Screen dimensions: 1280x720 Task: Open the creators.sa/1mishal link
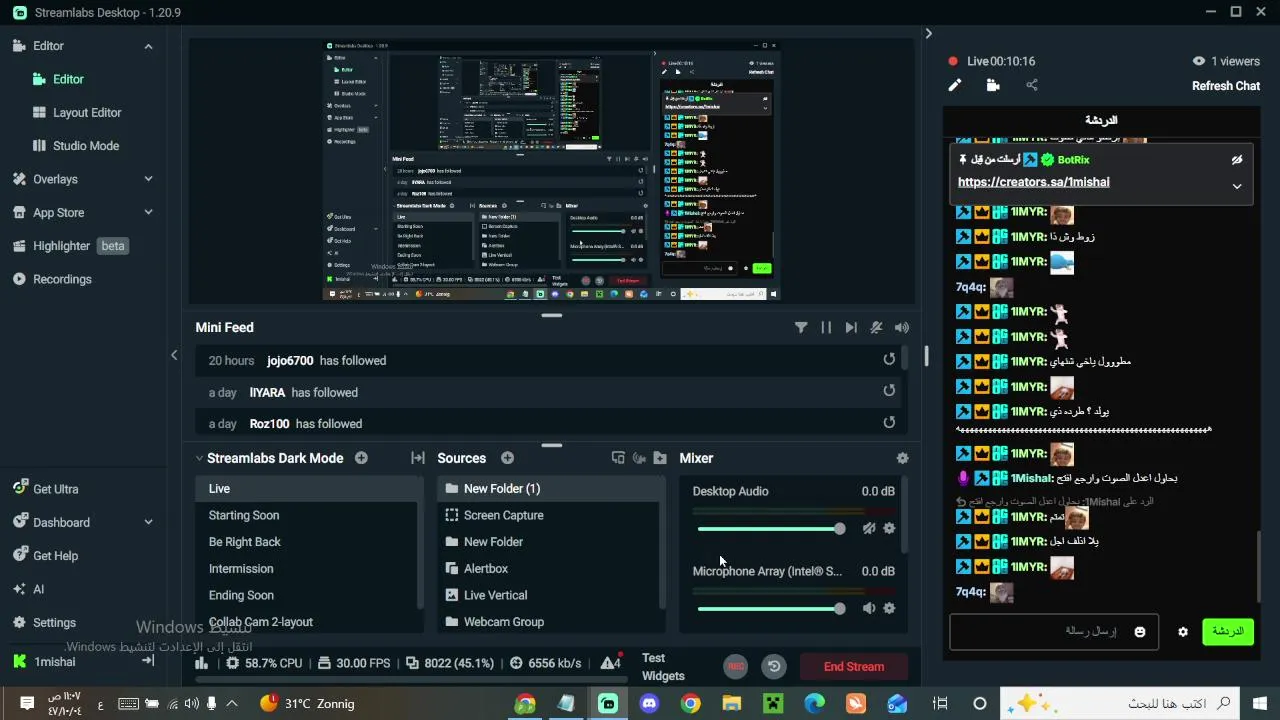(1033, 182)
